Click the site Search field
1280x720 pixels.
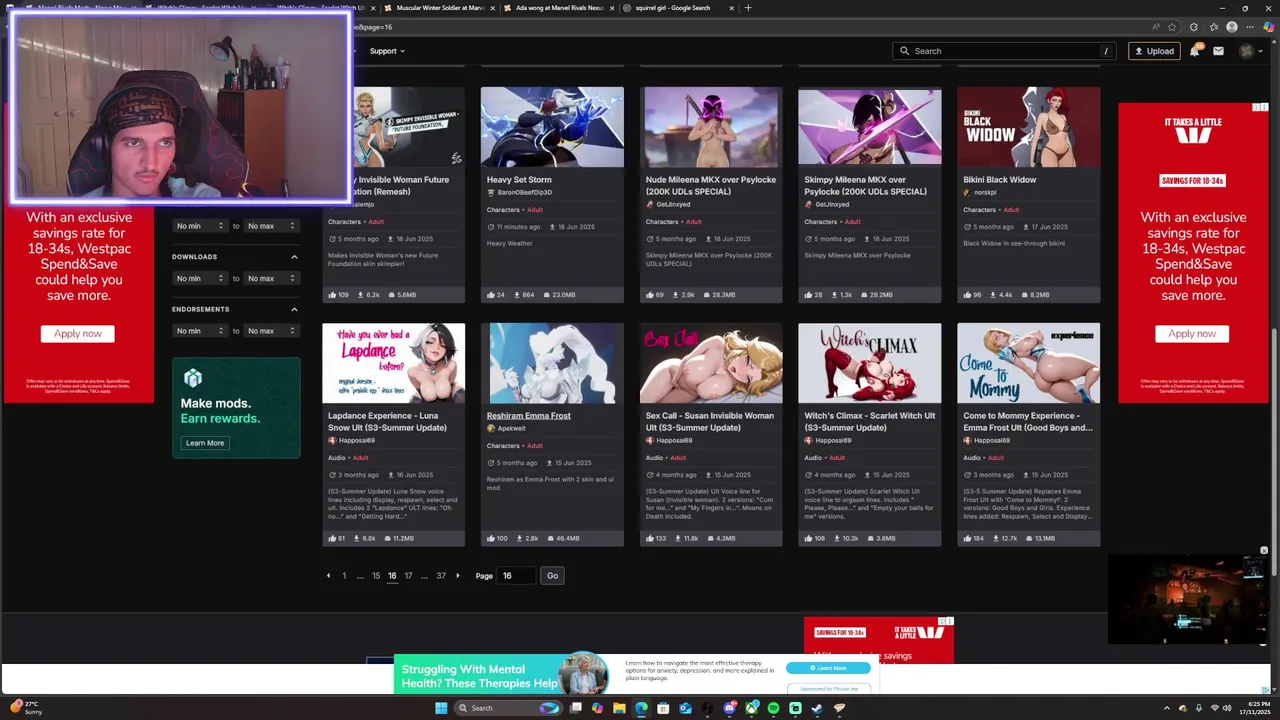(1006, 51)
